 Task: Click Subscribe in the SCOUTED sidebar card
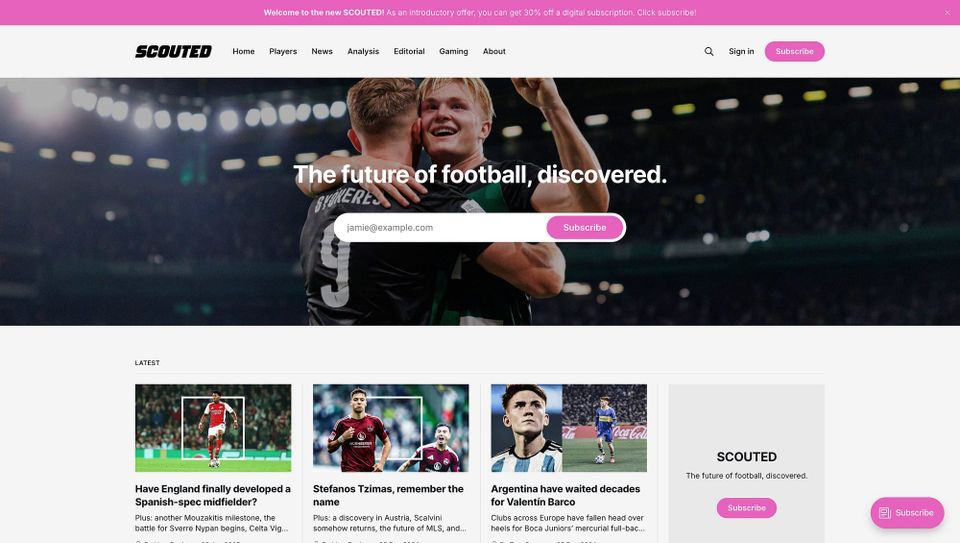click(x=746, y=508)
